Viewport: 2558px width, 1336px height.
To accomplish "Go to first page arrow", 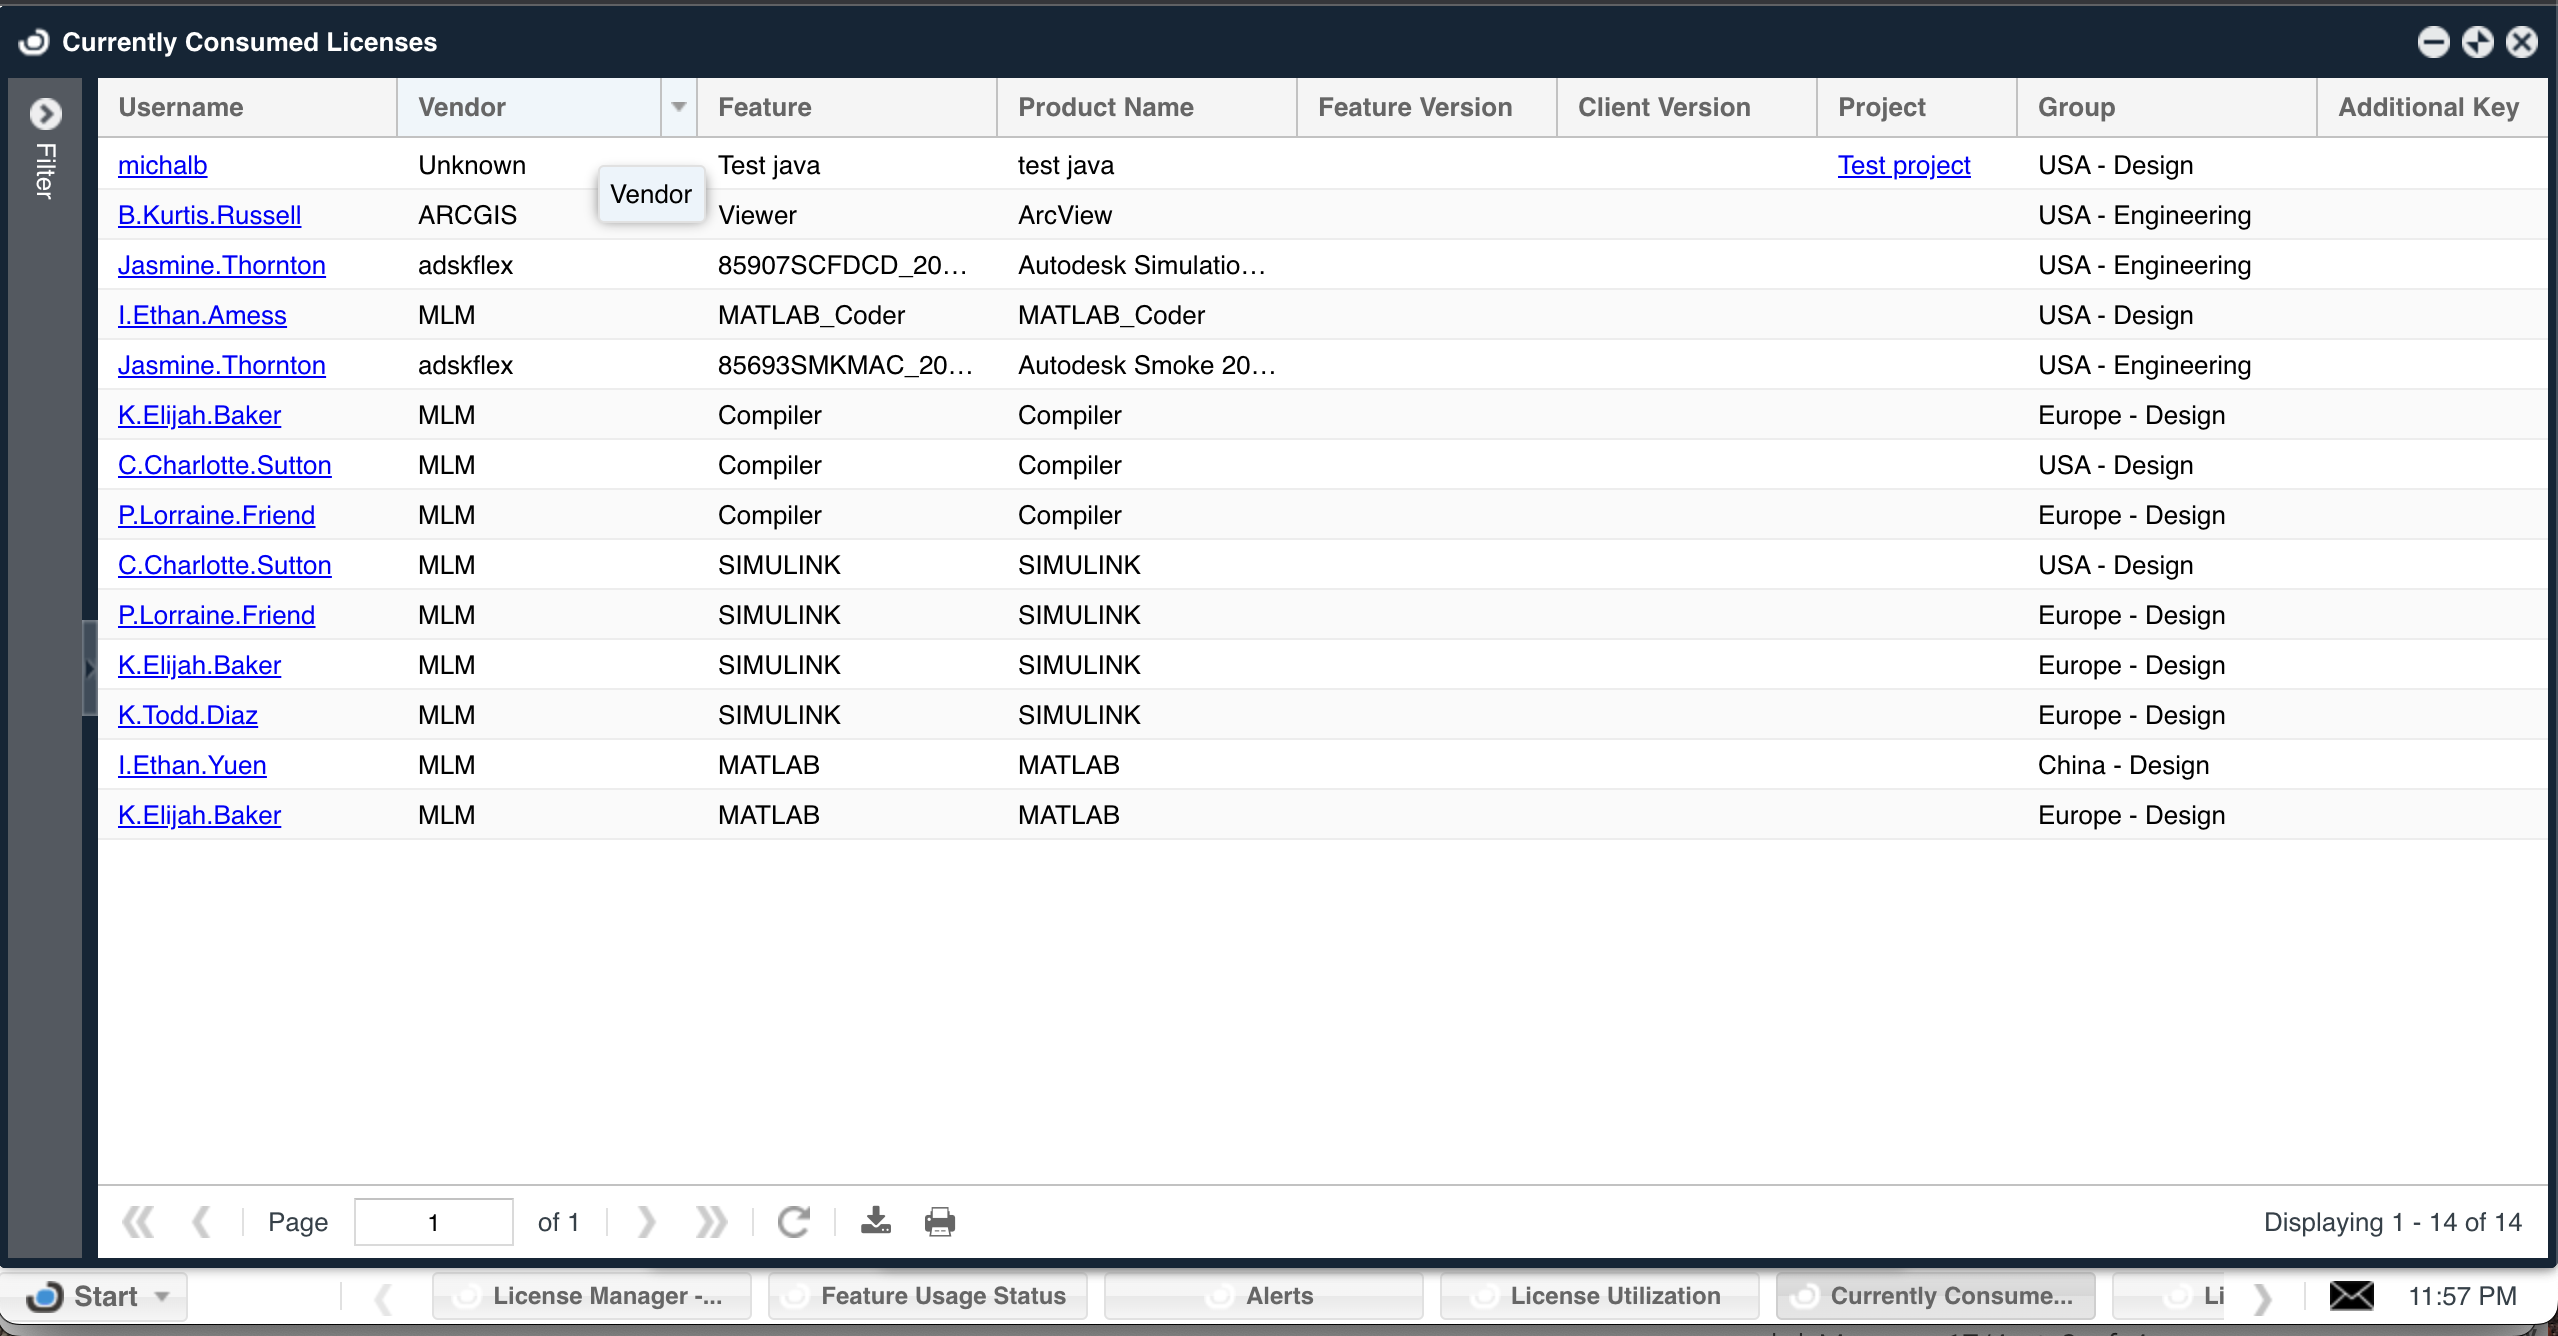I will click(x=137, y=1221).
